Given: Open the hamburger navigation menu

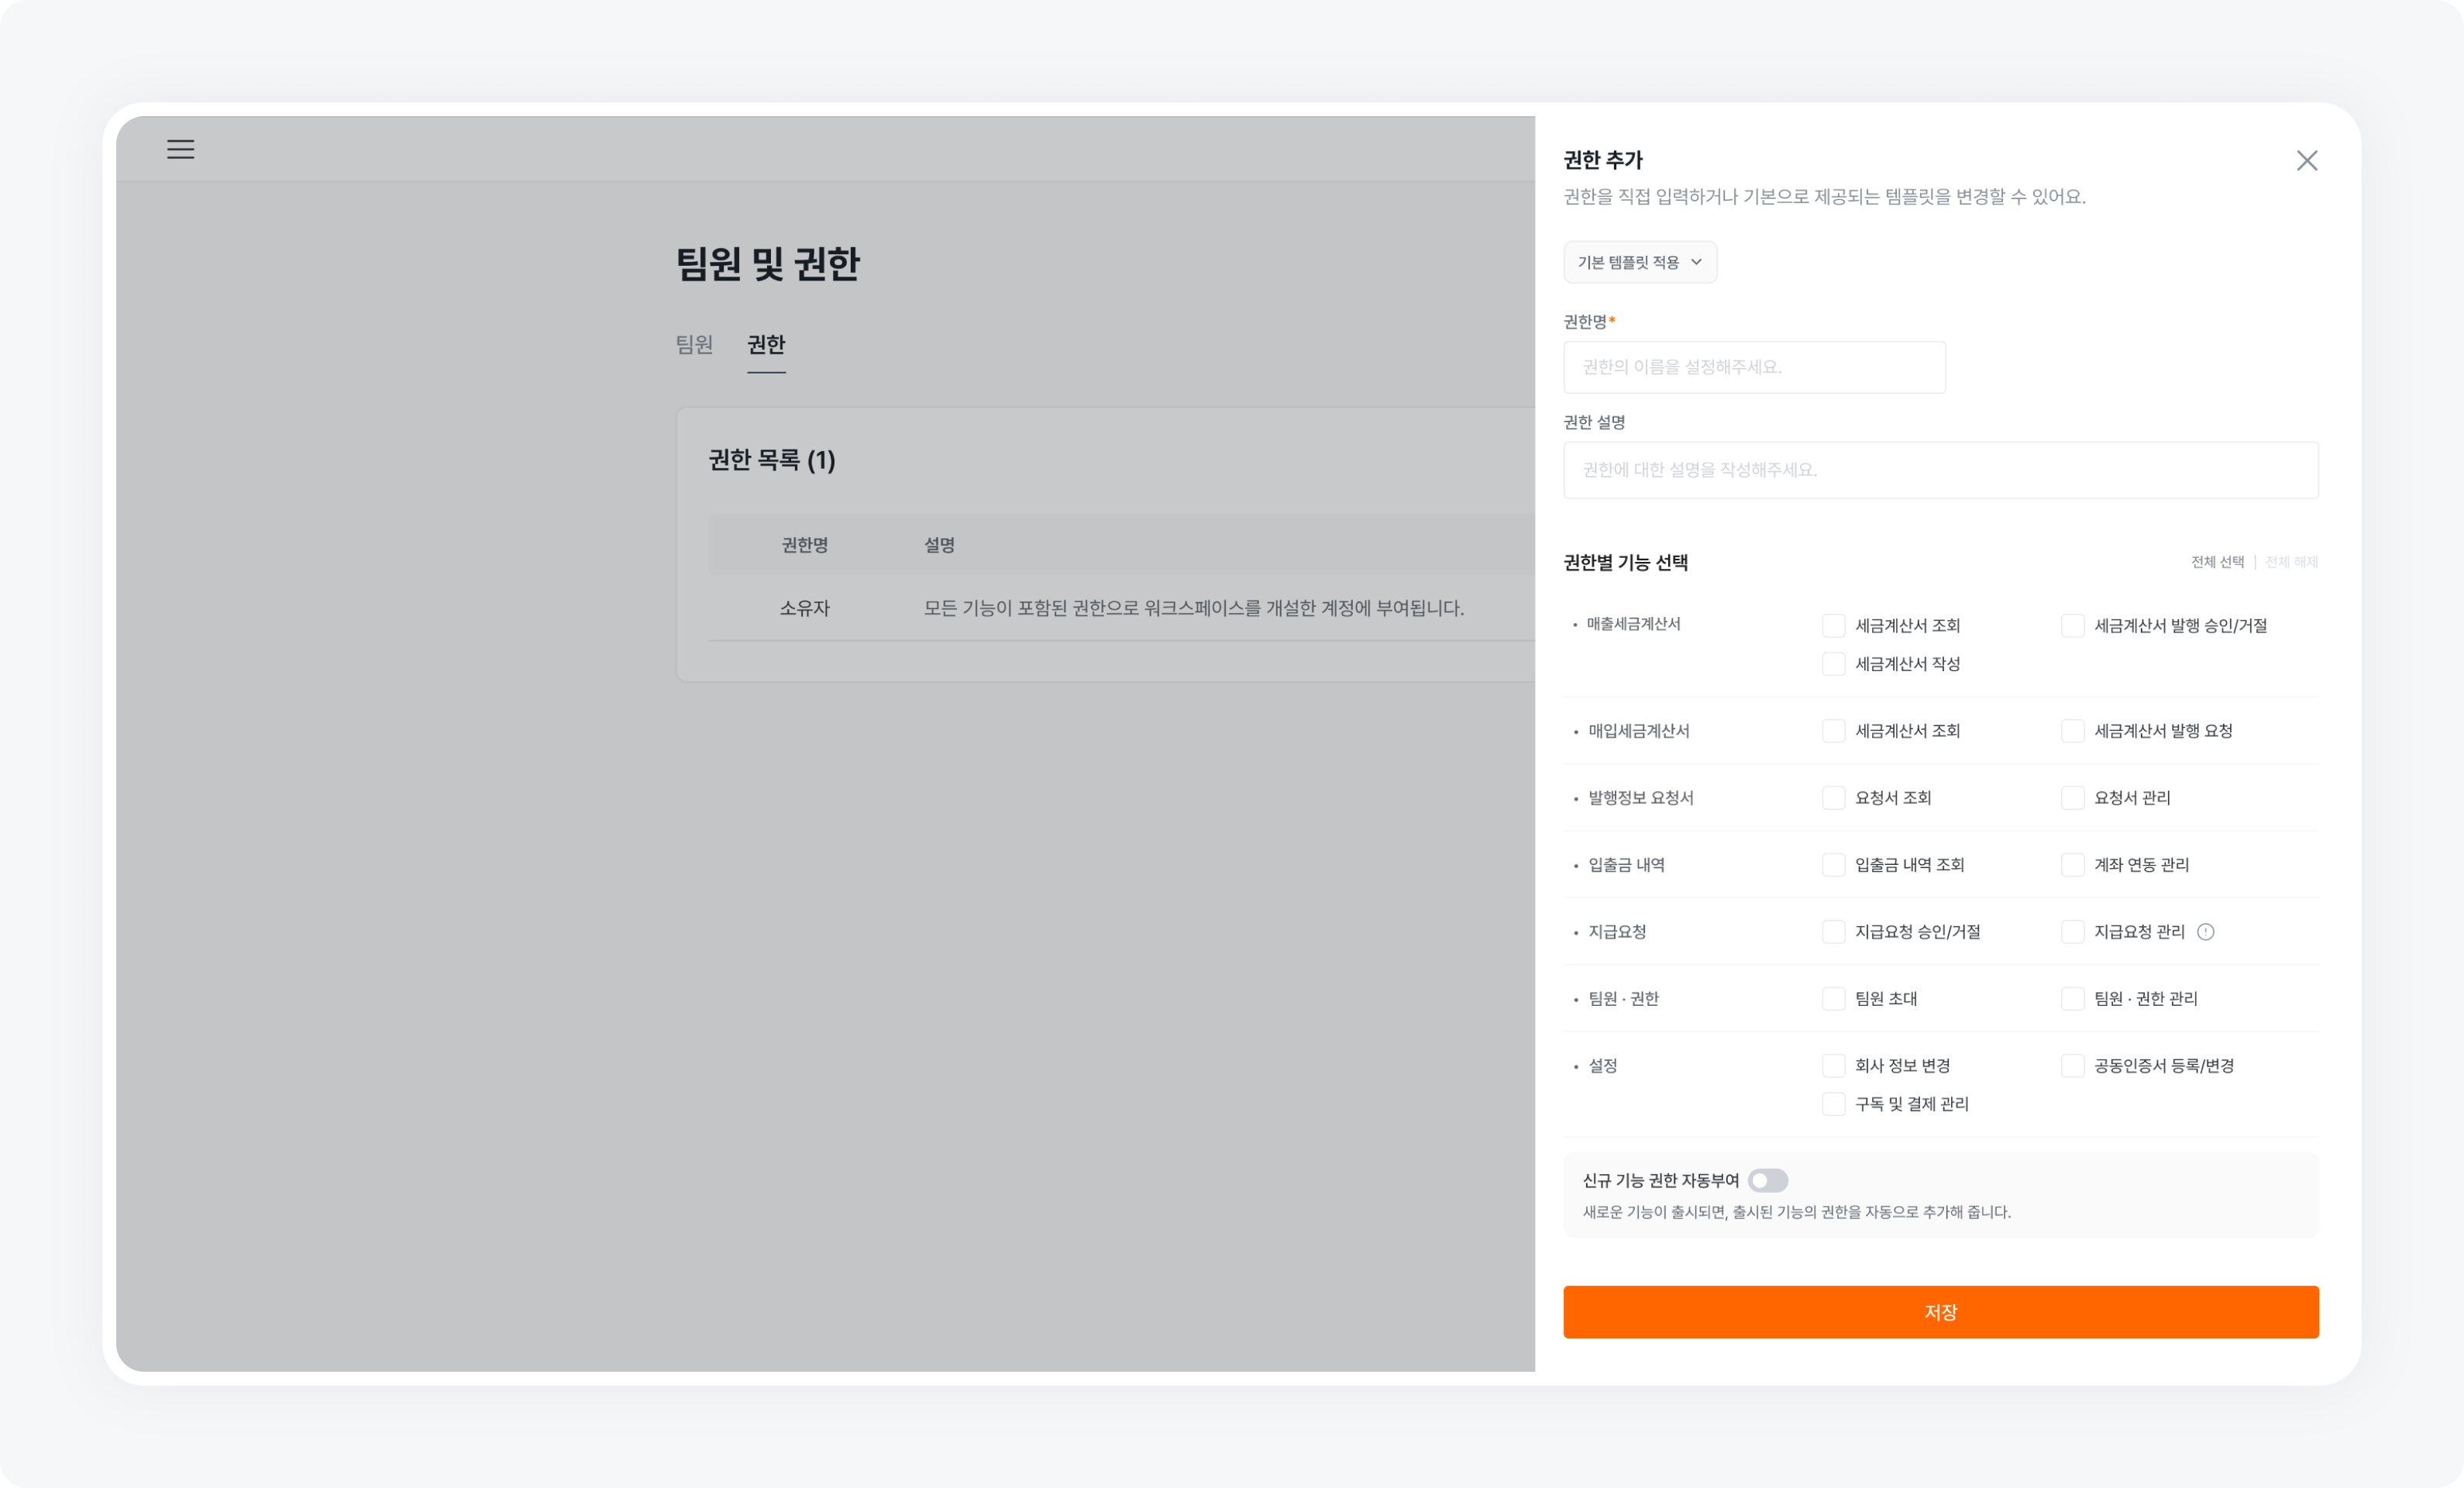Looking at the screenshot, I should [x=180, y=149].
